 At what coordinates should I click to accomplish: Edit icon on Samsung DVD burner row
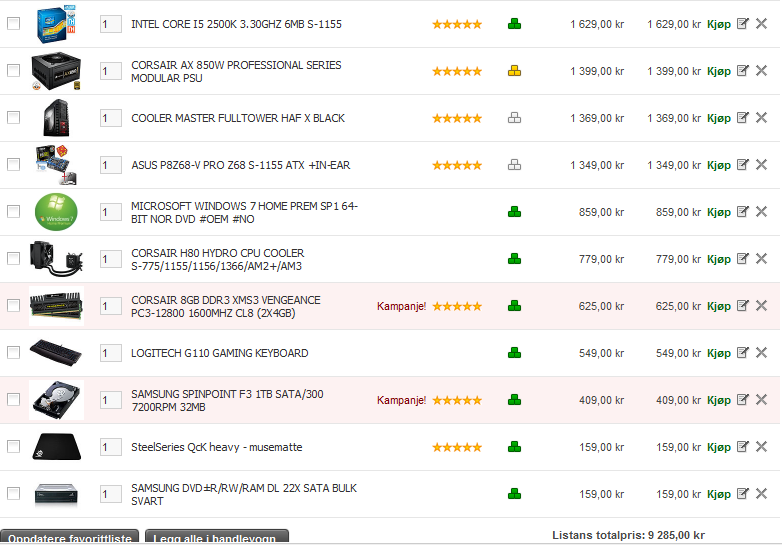click(x=743, y=494)
